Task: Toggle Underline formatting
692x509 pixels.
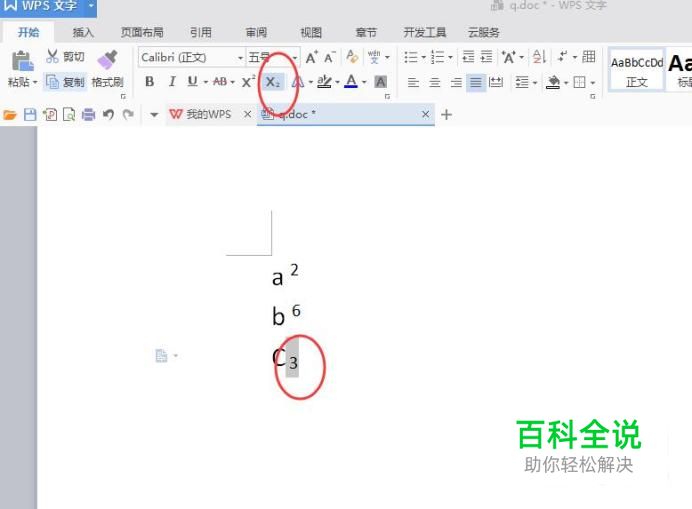Action: click(192, 81)
